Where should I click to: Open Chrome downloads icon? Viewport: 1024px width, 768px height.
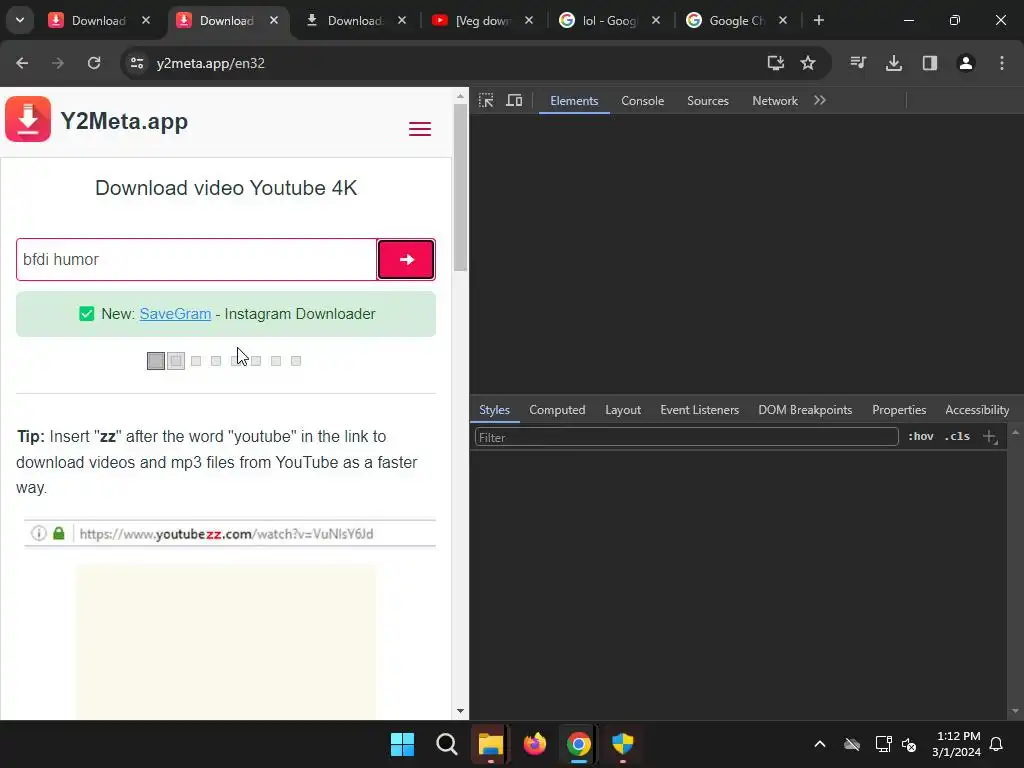pos(894,63)
